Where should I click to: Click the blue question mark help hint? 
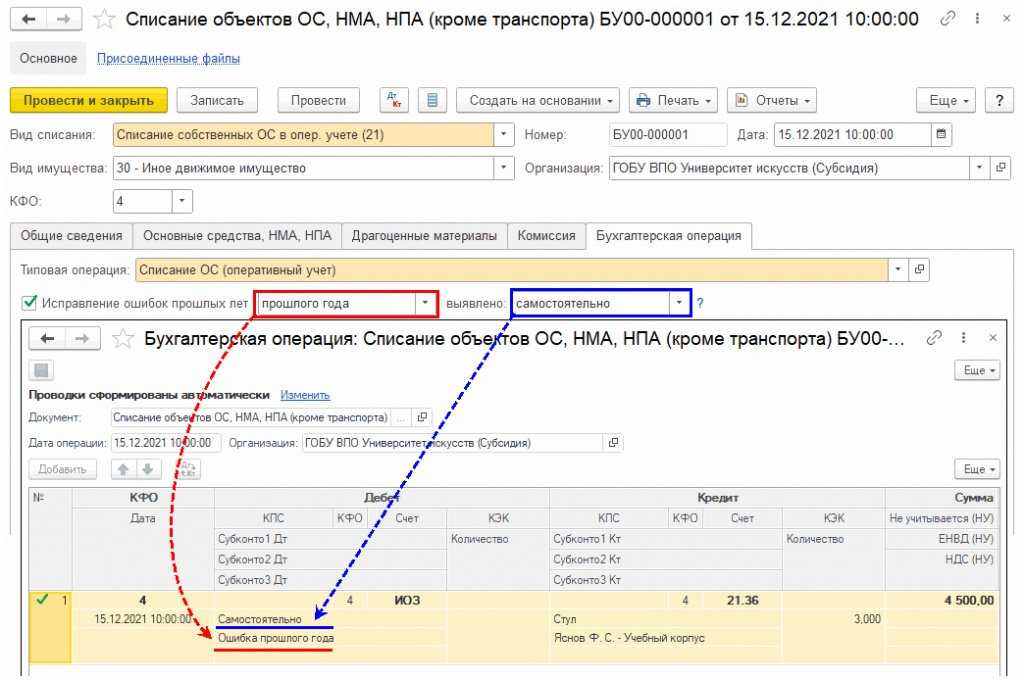coord(700,304)
